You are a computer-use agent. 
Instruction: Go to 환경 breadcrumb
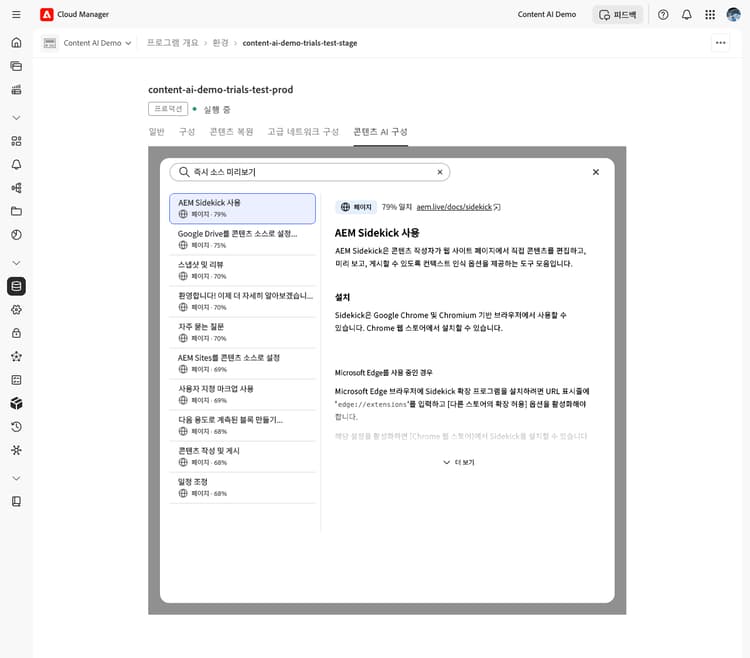pyautogui.click(x=220, y=43)
